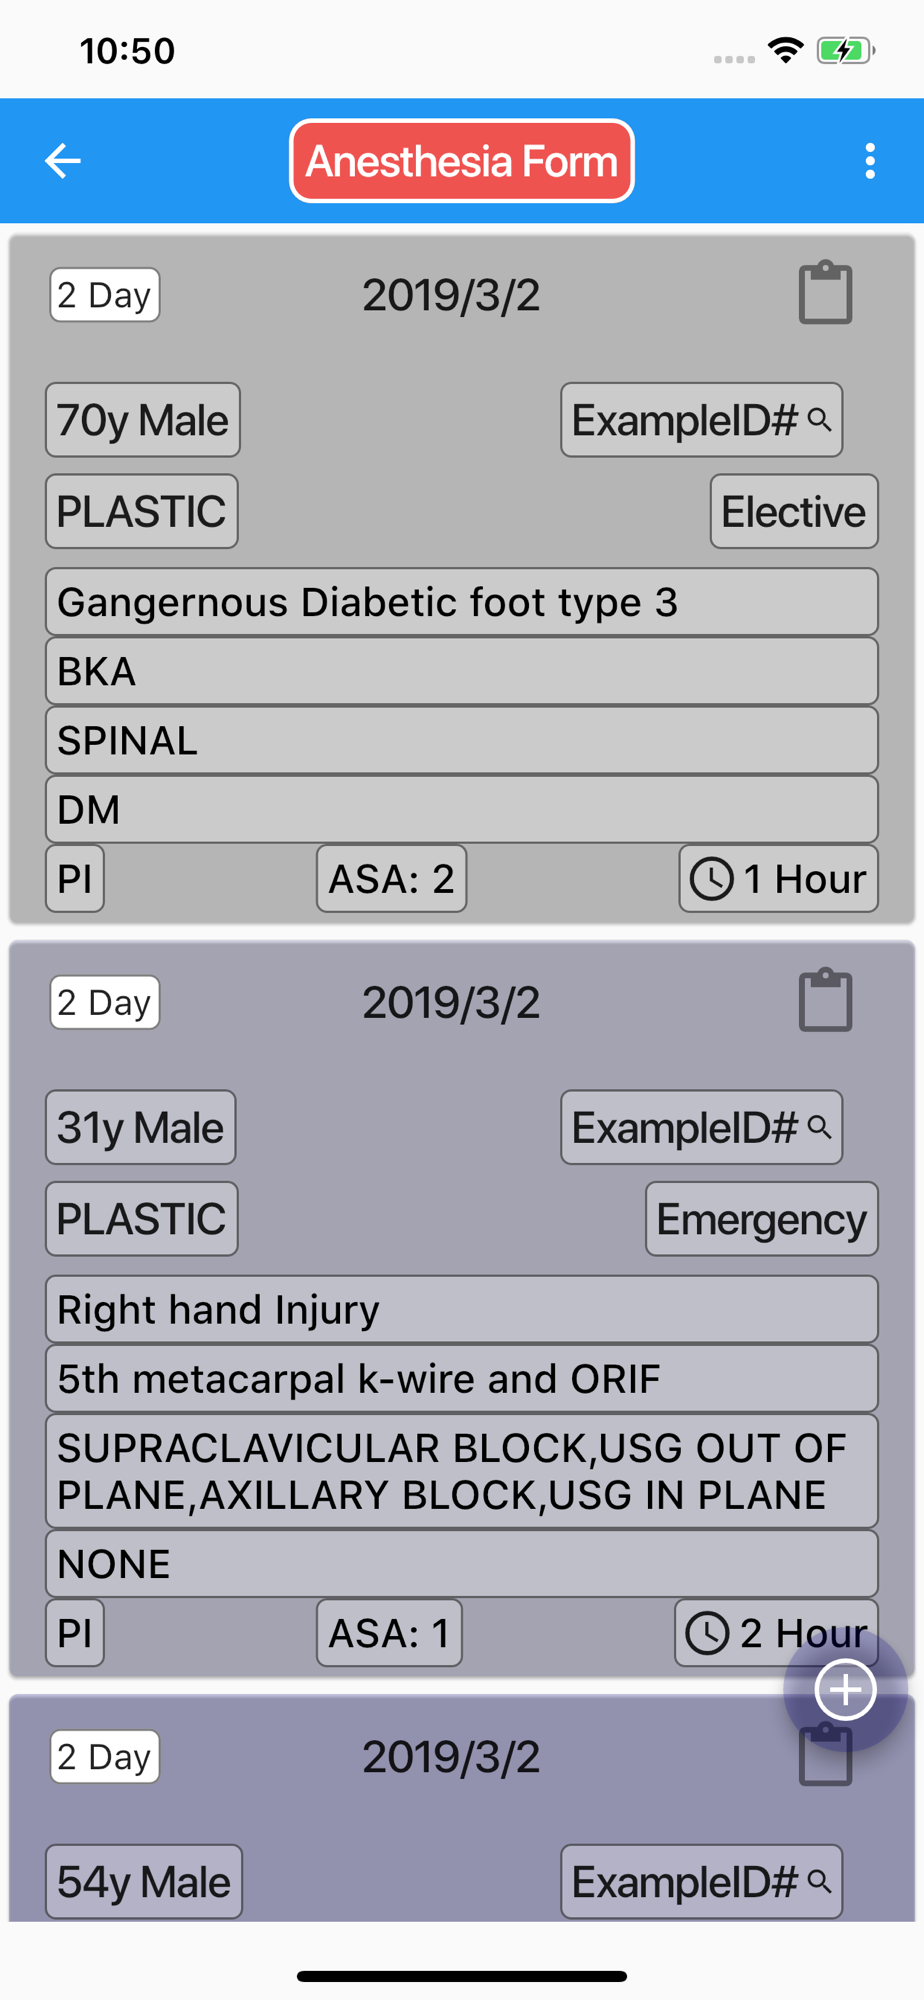924x2000 pixels.
Task: Select the SPINAL anesthesia field
Action: [462, 740]
